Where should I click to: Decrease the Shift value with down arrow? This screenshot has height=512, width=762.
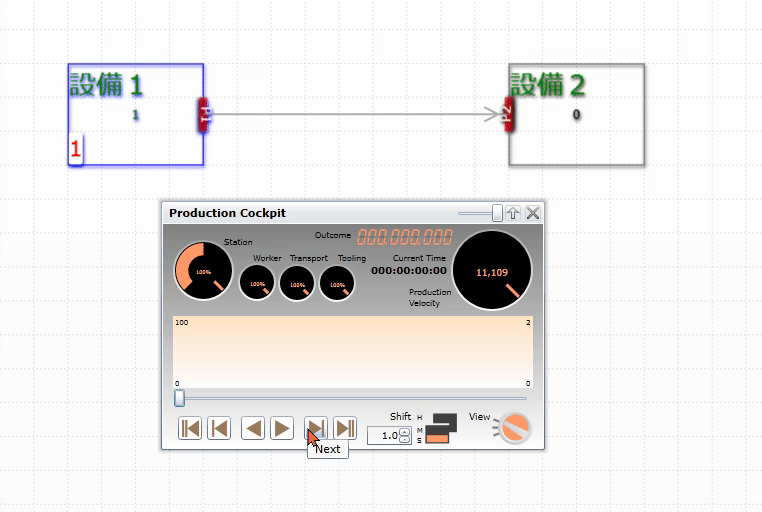coord(404,439)
